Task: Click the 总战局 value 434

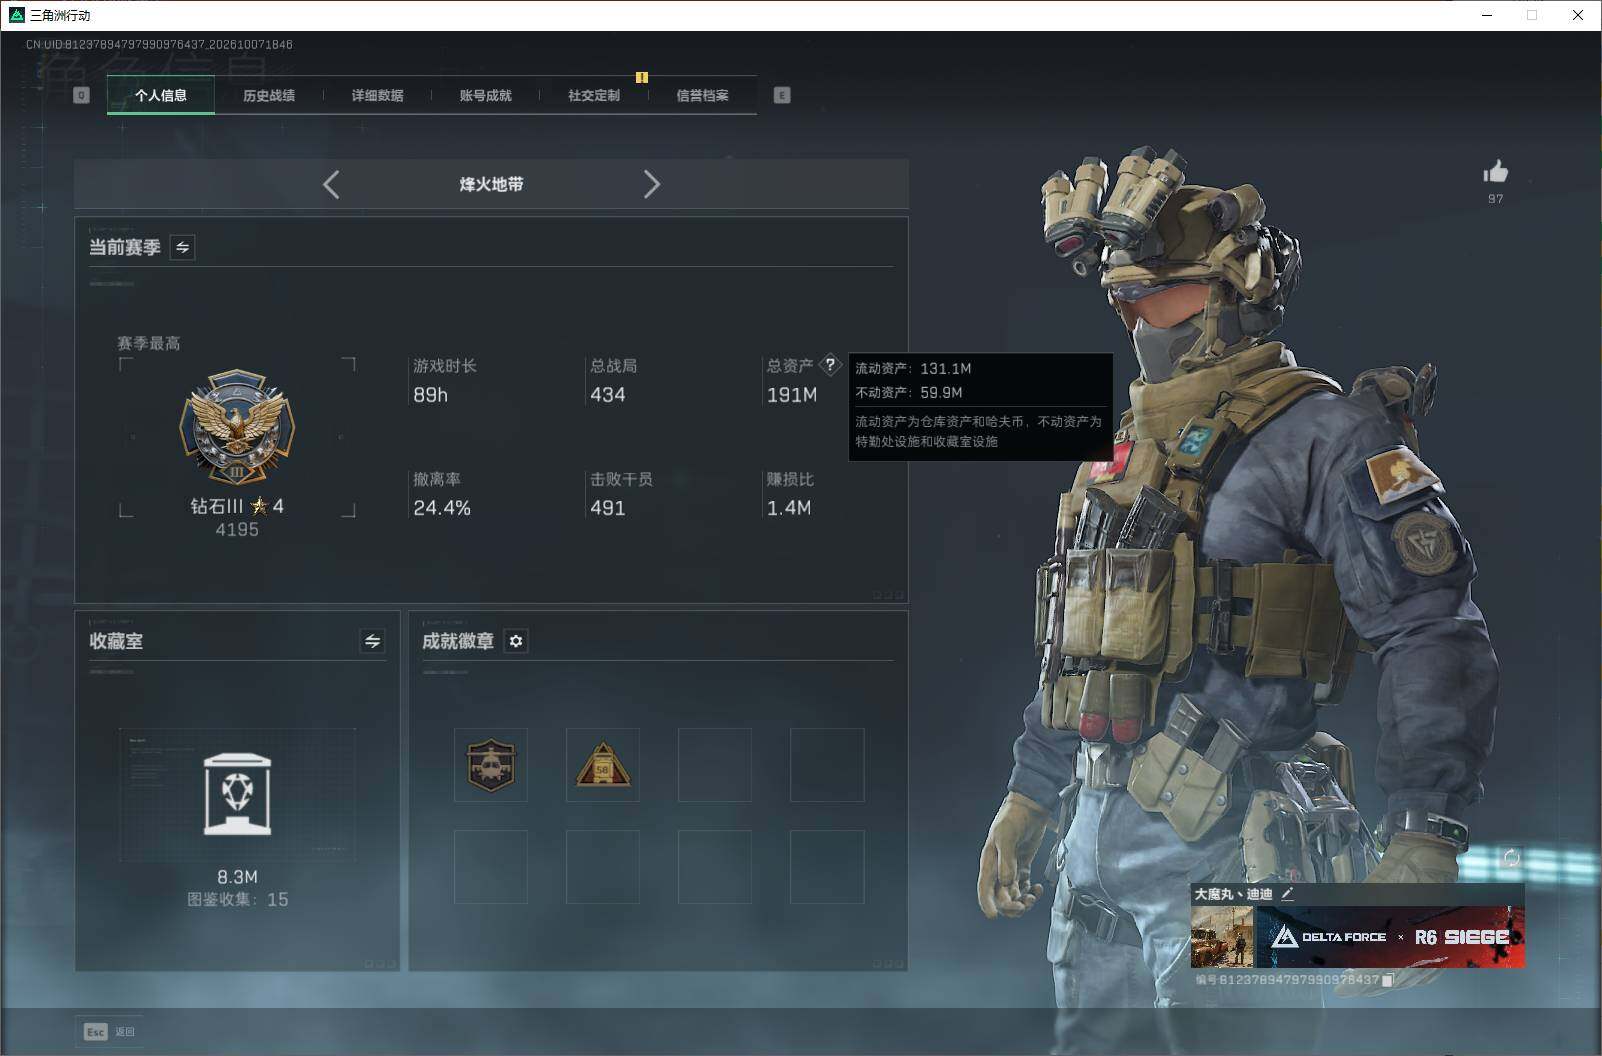Action: [x=608, y=395]
